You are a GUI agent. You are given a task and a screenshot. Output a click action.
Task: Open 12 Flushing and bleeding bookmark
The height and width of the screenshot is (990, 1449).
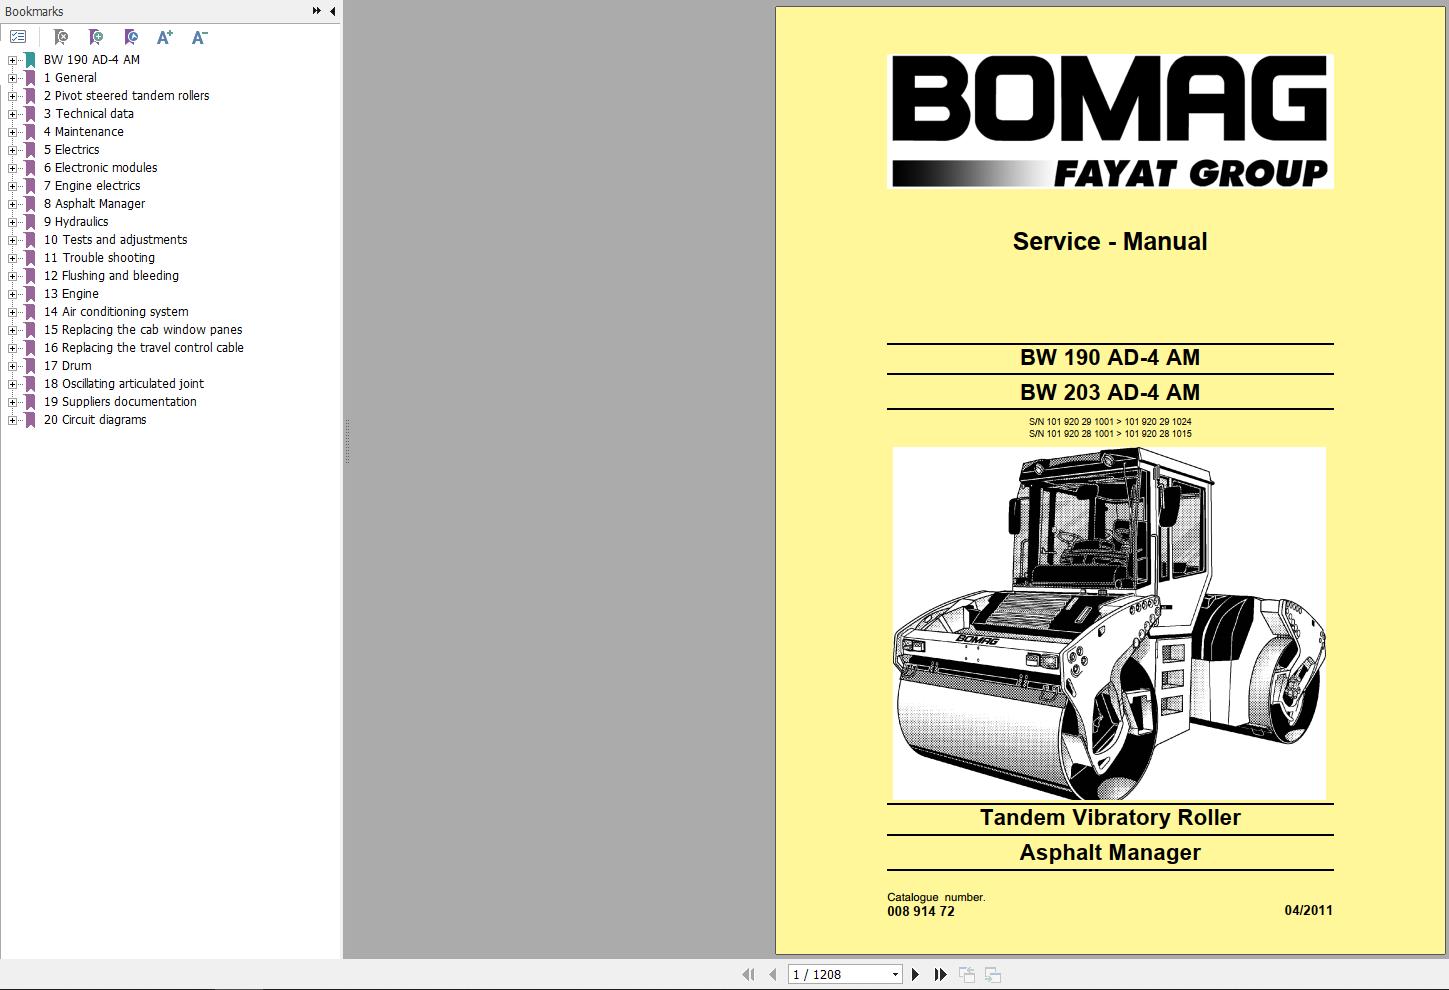tap(111, 276)
